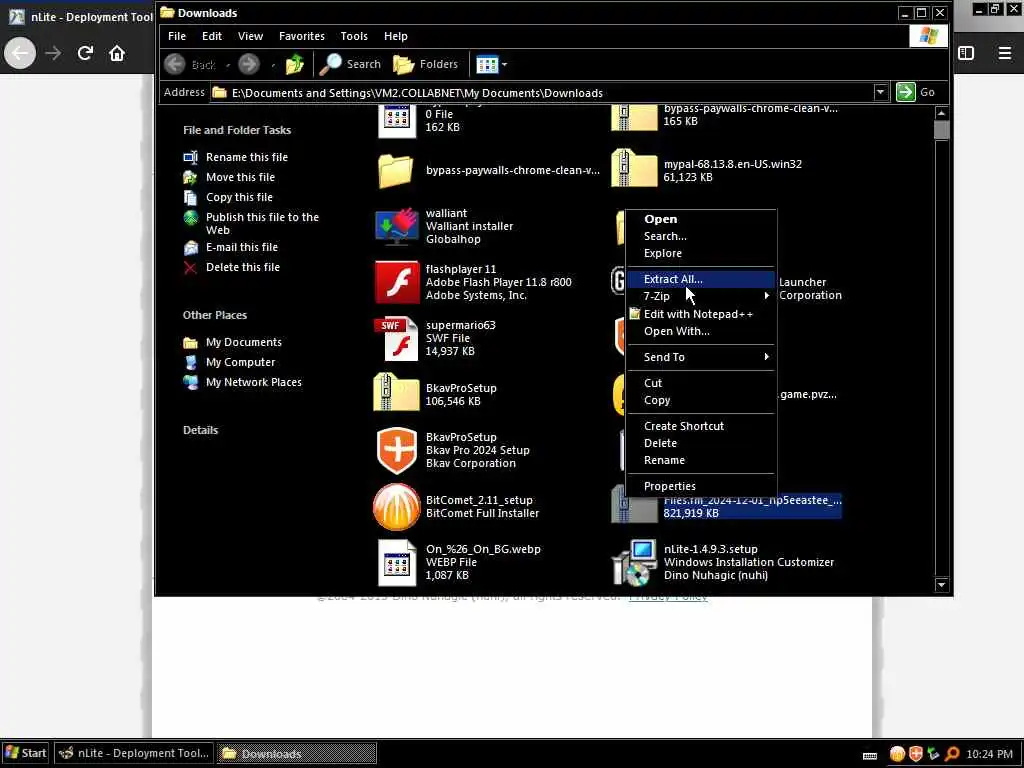
Task: Select the supermario63 SWF file icon
Action: click(x=397, y=338)
